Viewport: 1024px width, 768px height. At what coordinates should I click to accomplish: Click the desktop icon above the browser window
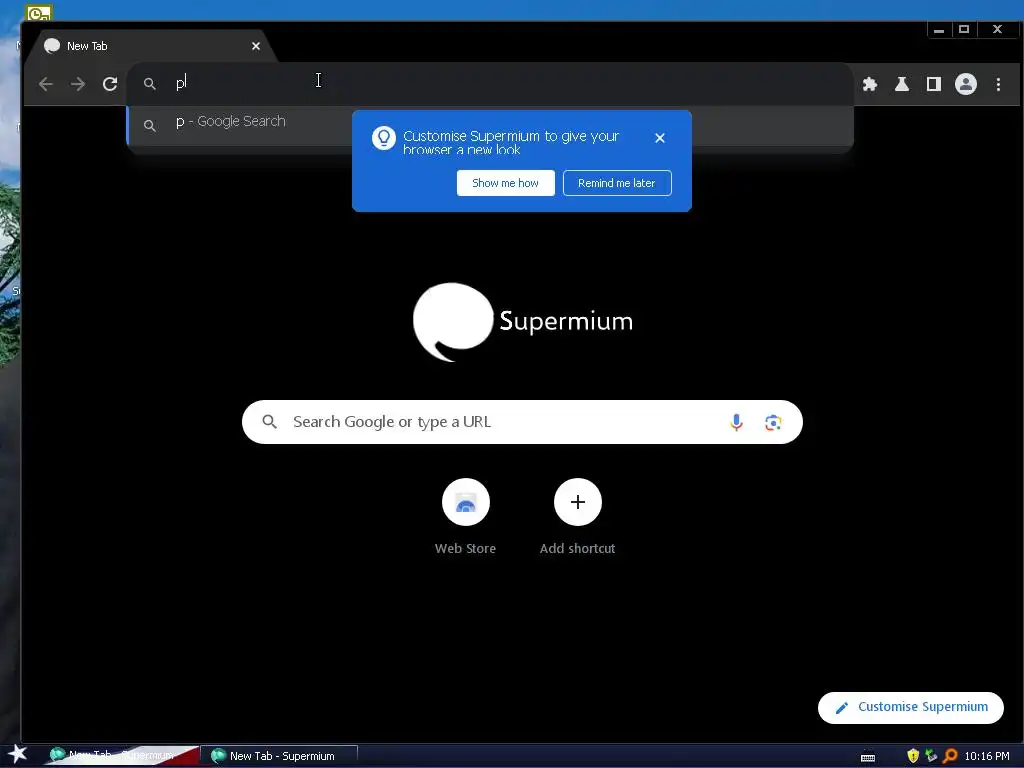[39, 12]
